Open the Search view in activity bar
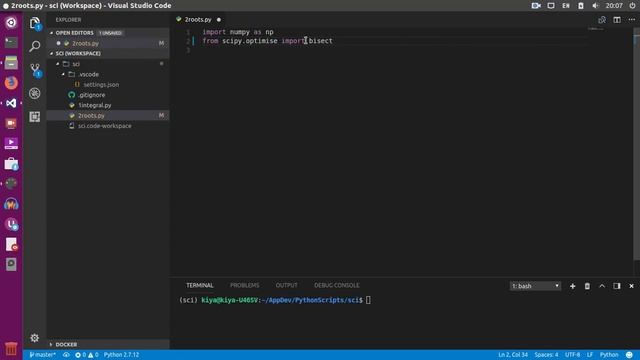Image resolution: width=640 pixels, height=360 pixels. [35, 46]
